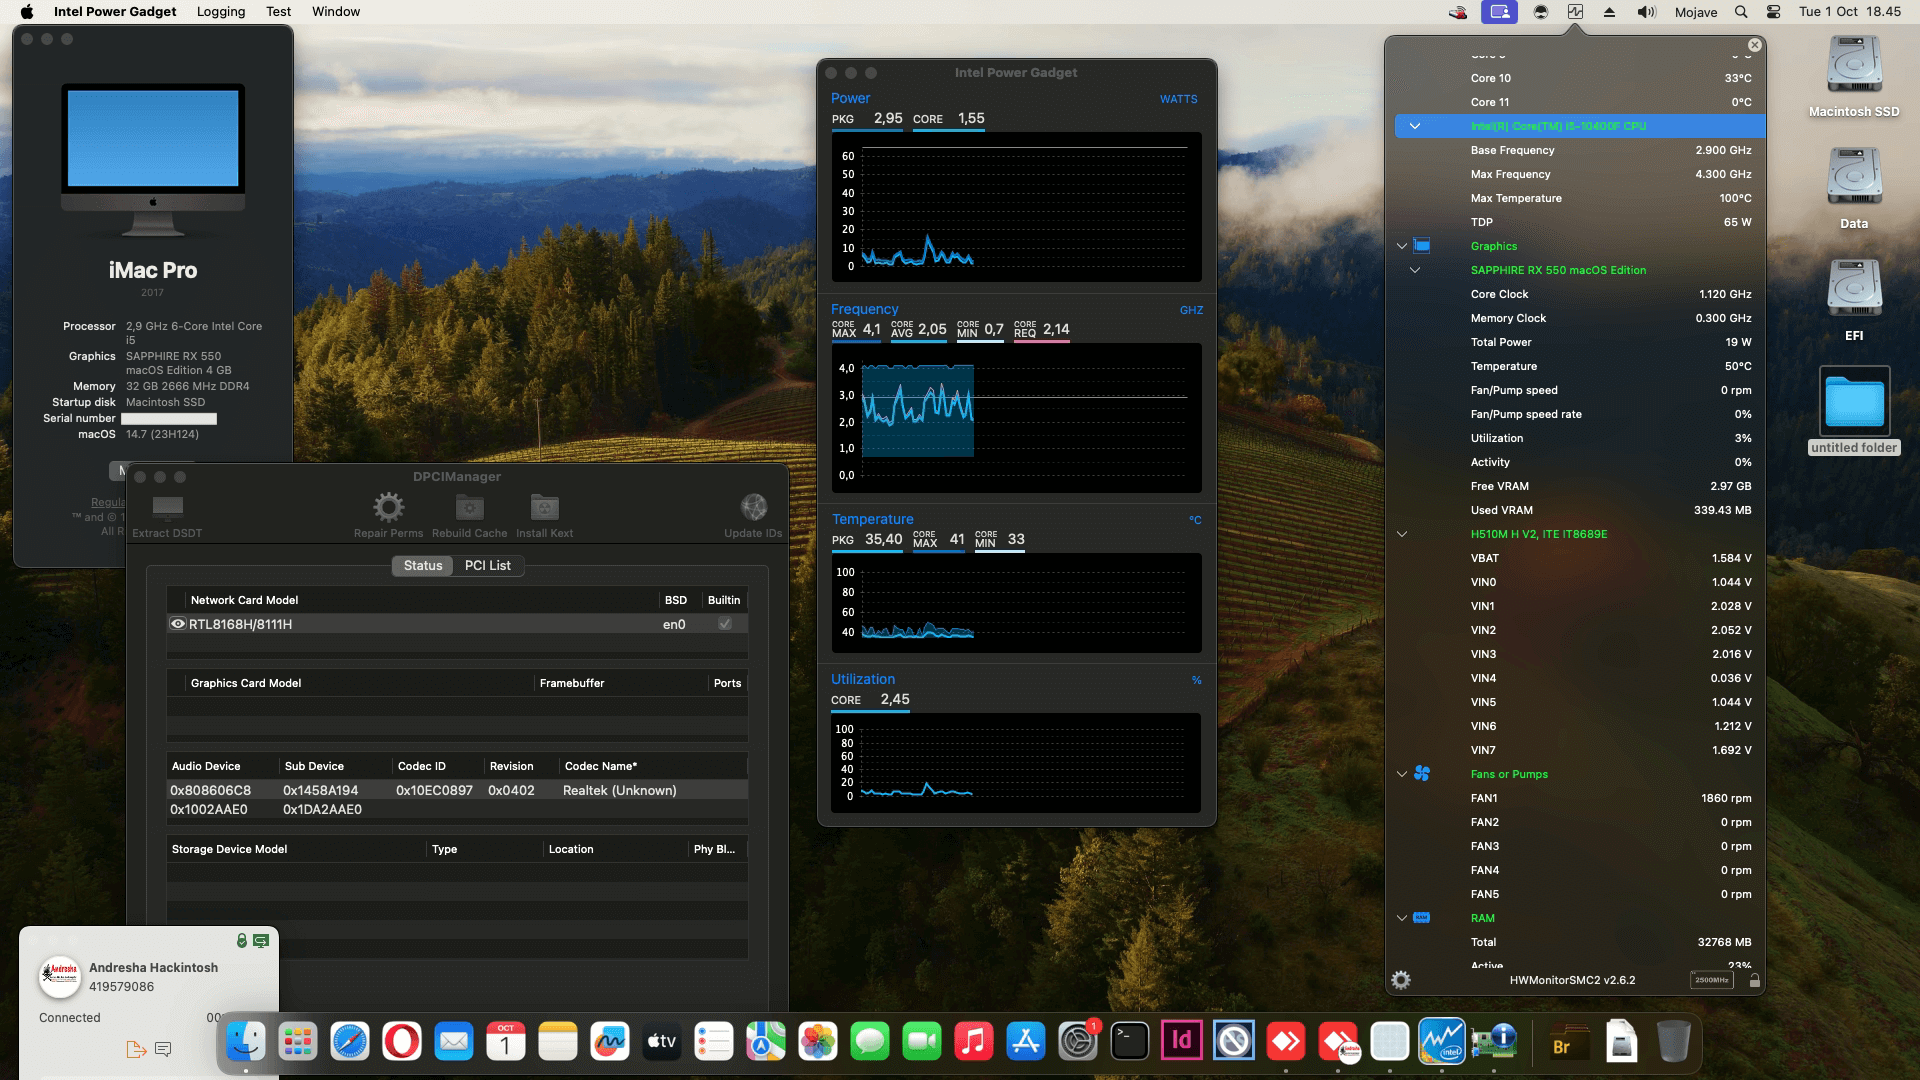1920x1080 pixels.
Task: Click the eject icon in menu bar
Action: click(x=1609, y=12)
